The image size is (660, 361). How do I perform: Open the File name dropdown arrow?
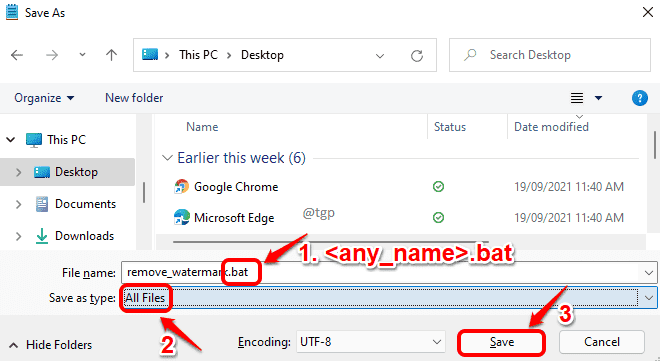point(649,273)
